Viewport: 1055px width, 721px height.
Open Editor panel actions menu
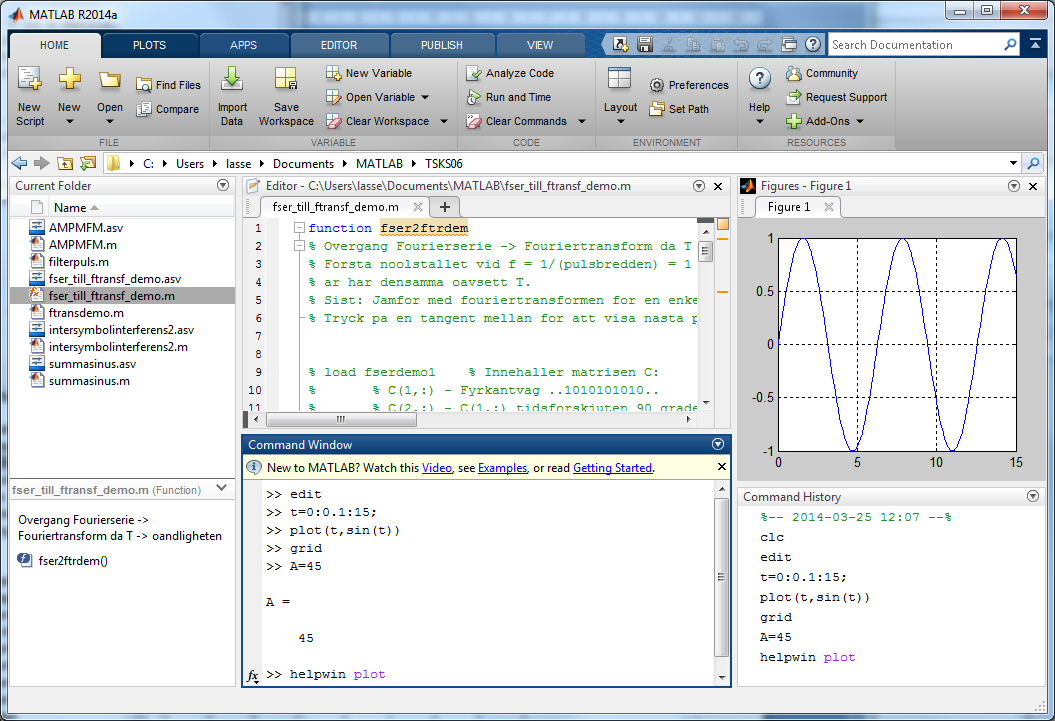pyautogui.click(x=699, y=186)
